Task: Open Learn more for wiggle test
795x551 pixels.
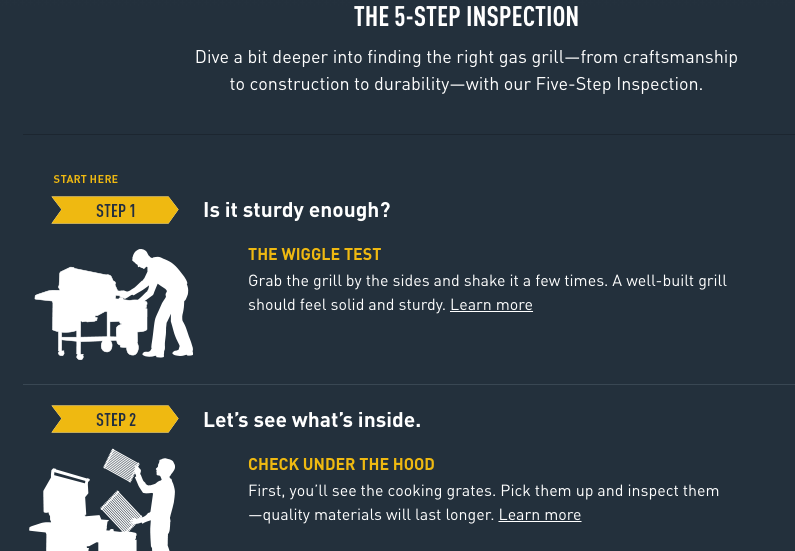Action: pos(491,305)
